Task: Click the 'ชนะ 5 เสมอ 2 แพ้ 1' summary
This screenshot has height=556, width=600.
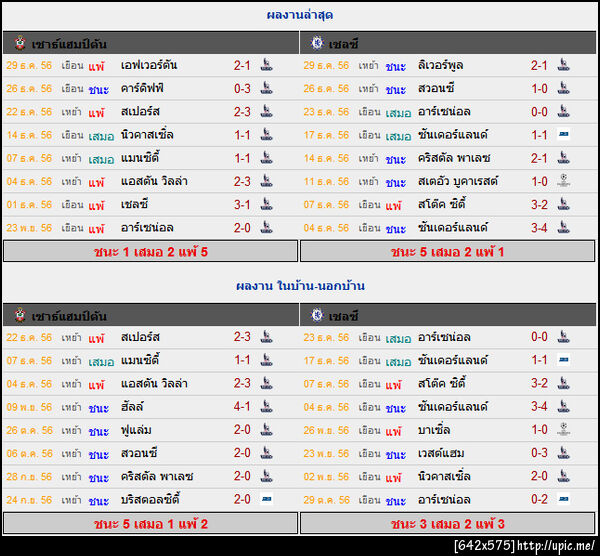Action: [447, 252]
